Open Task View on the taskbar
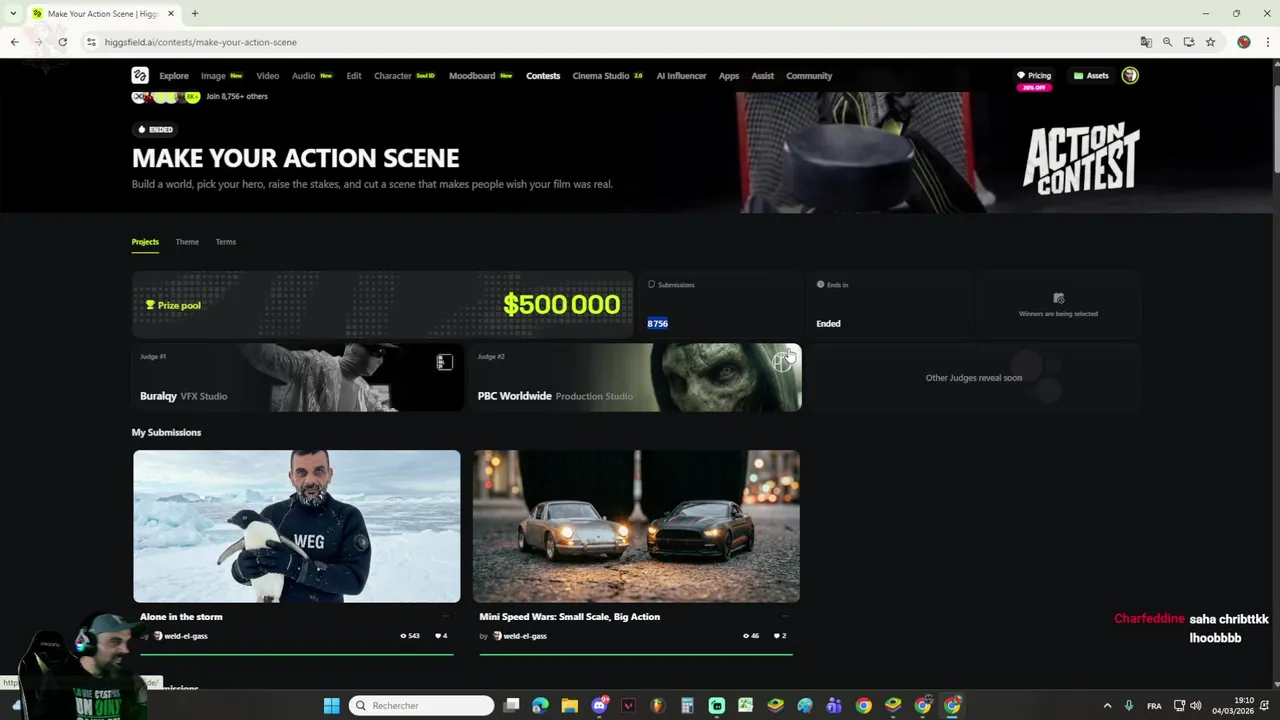 point(511,706)
